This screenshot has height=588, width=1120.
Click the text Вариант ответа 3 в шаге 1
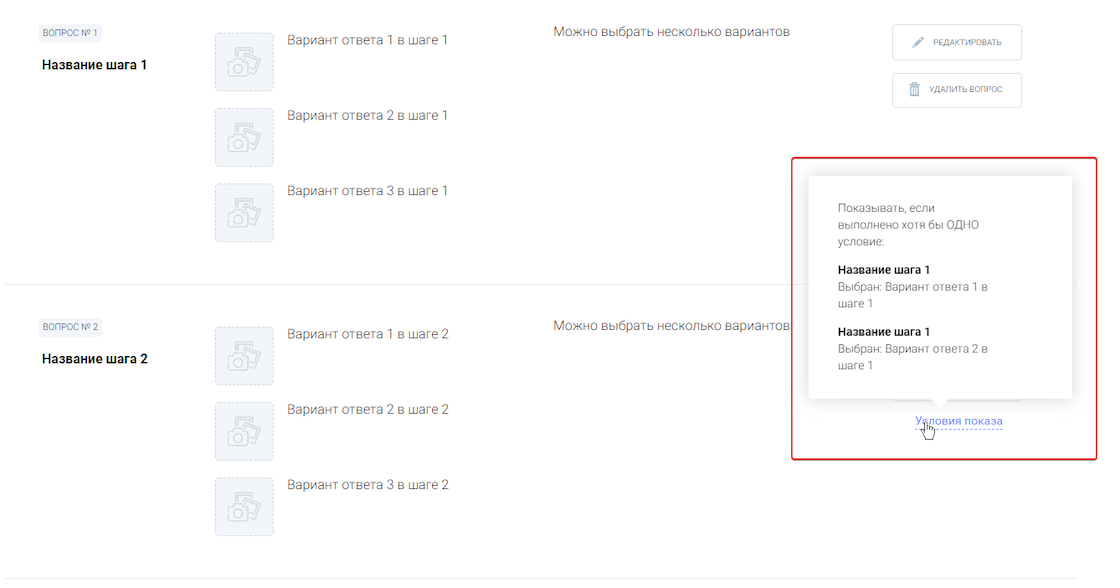click(x=367, y=190)
